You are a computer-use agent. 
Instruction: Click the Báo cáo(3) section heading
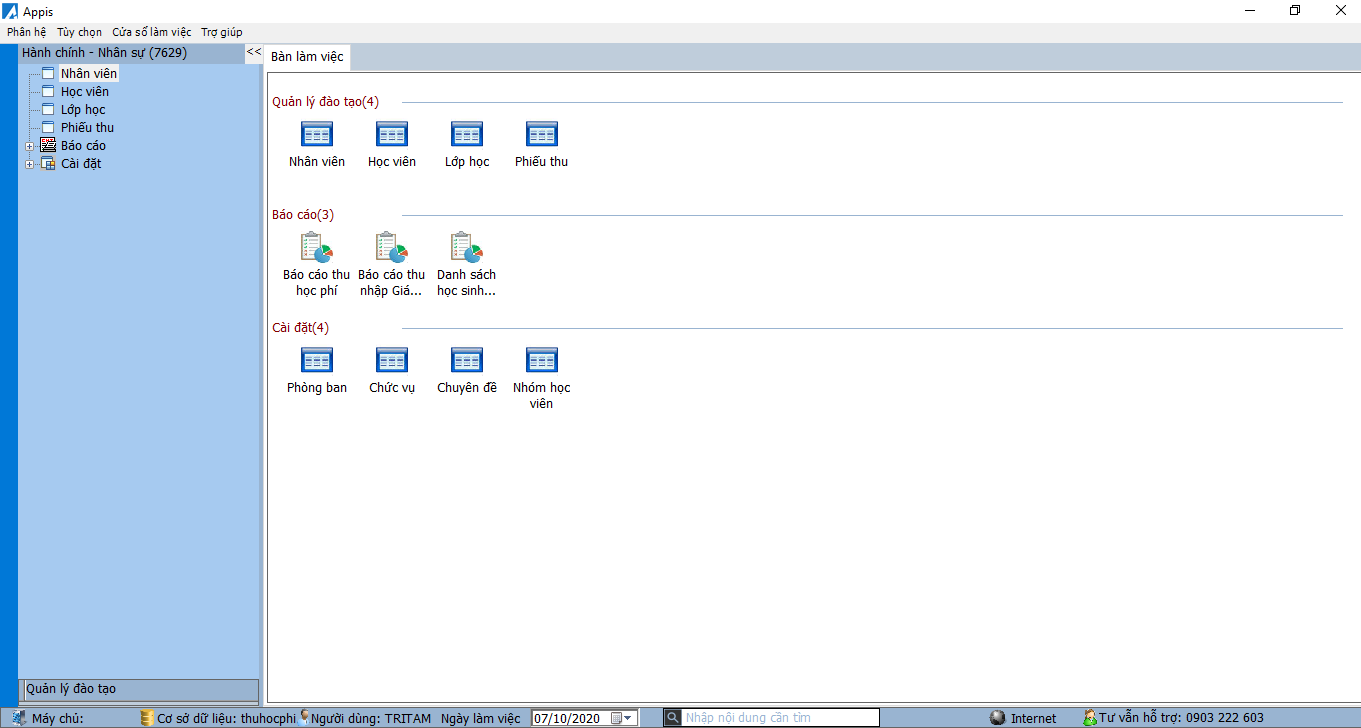tap(303, 215)
